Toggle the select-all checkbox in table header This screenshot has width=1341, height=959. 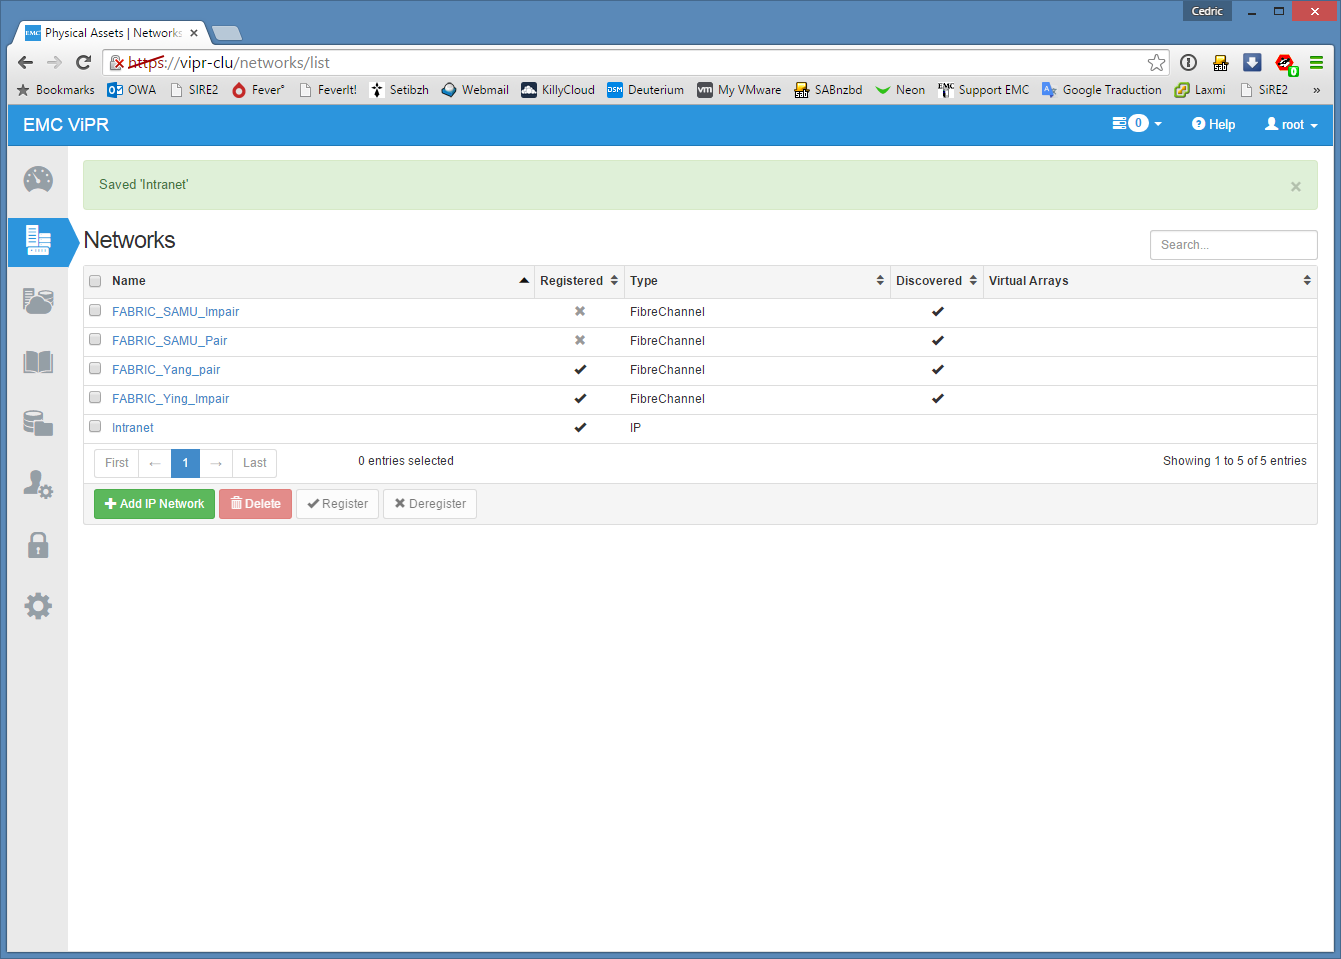[x=95, y=281]
